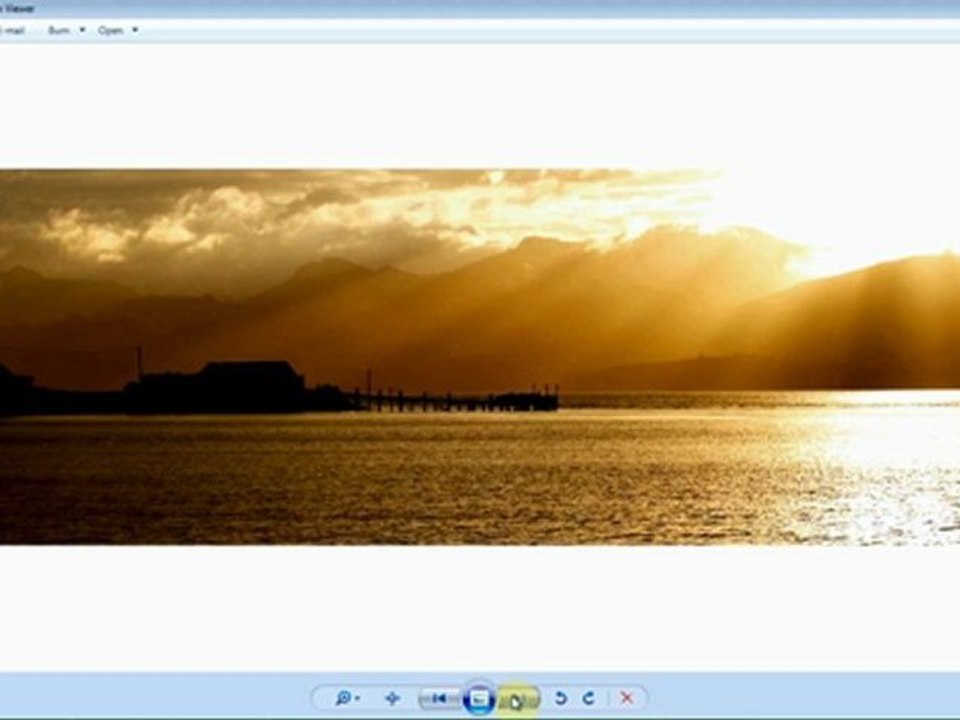Image resolution: width=960 pixels, height=720 pixels.
Task: Open the zoom magnifier control
Action: 347,698
